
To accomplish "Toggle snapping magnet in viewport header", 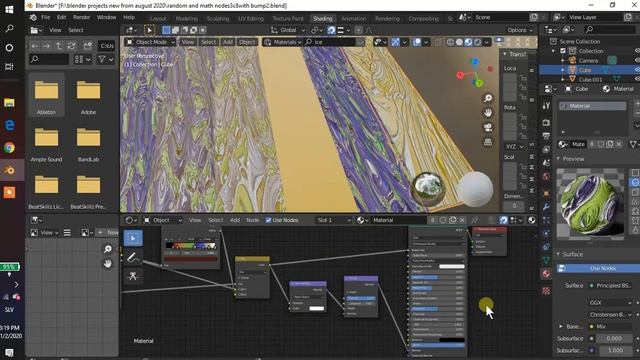I will [331, 30].
